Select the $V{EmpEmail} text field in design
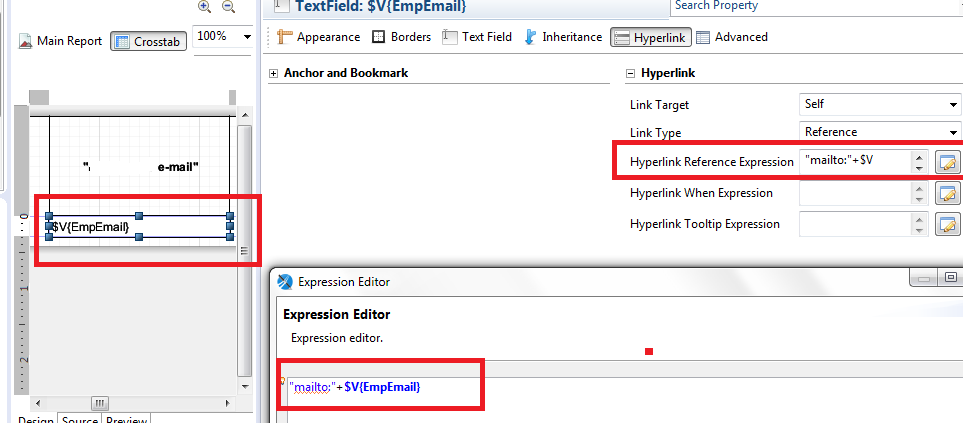 tap(138, 227)
